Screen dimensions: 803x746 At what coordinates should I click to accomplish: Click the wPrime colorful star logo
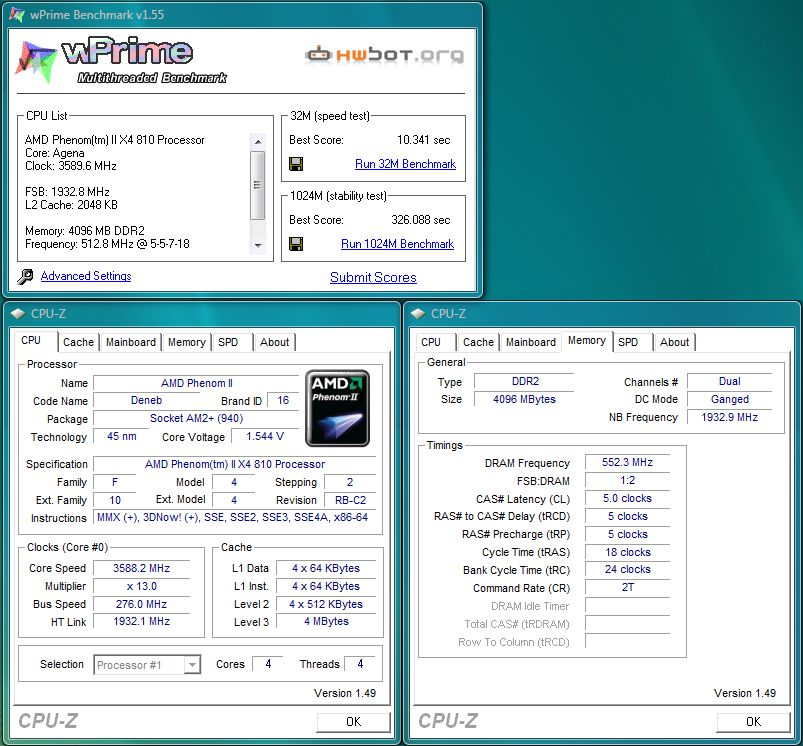[x=35, y=61]
